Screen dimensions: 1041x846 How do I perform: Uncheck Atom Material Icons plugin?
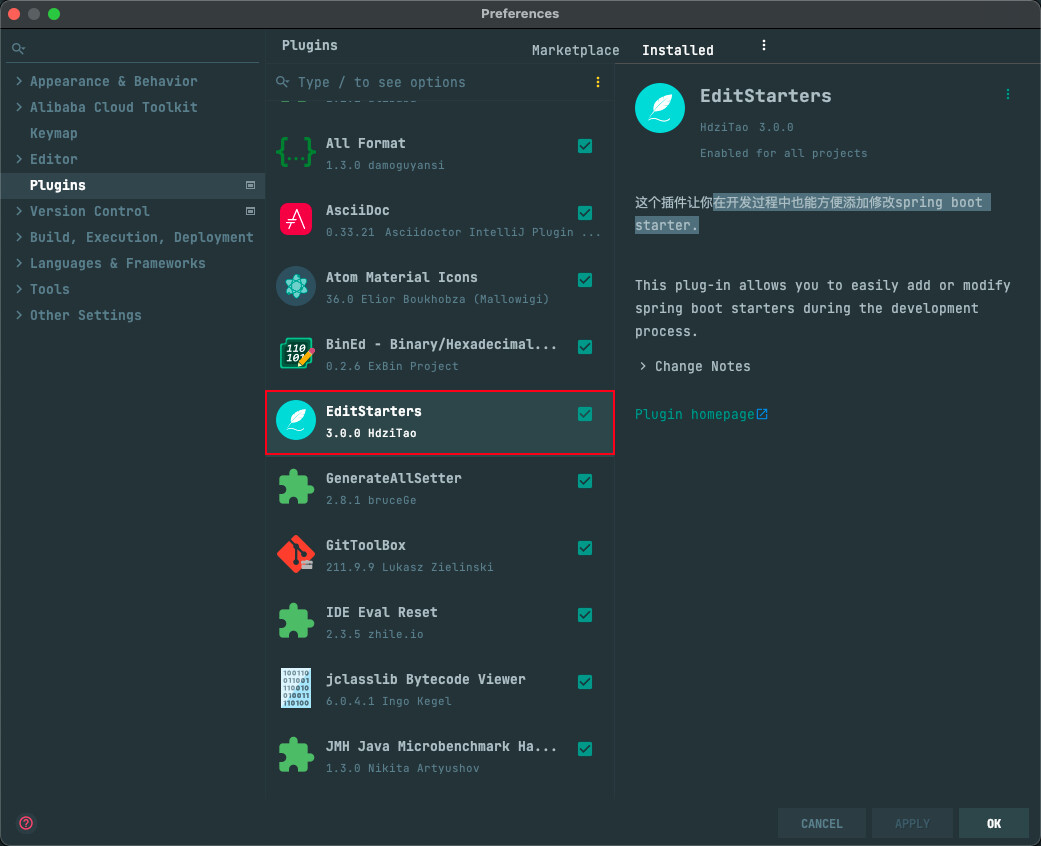tap(585, 280)
